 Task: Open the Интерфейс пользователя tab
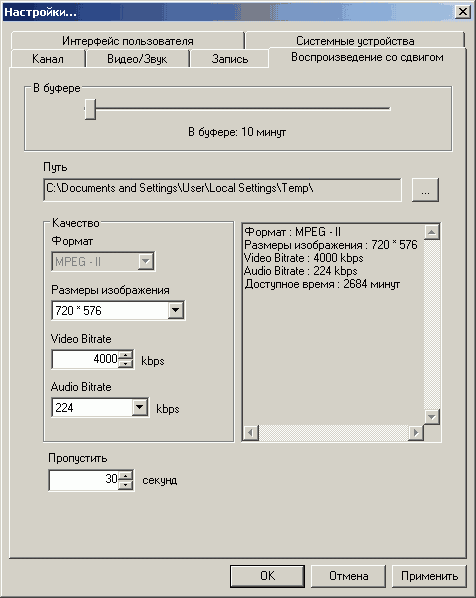[127, 40]
